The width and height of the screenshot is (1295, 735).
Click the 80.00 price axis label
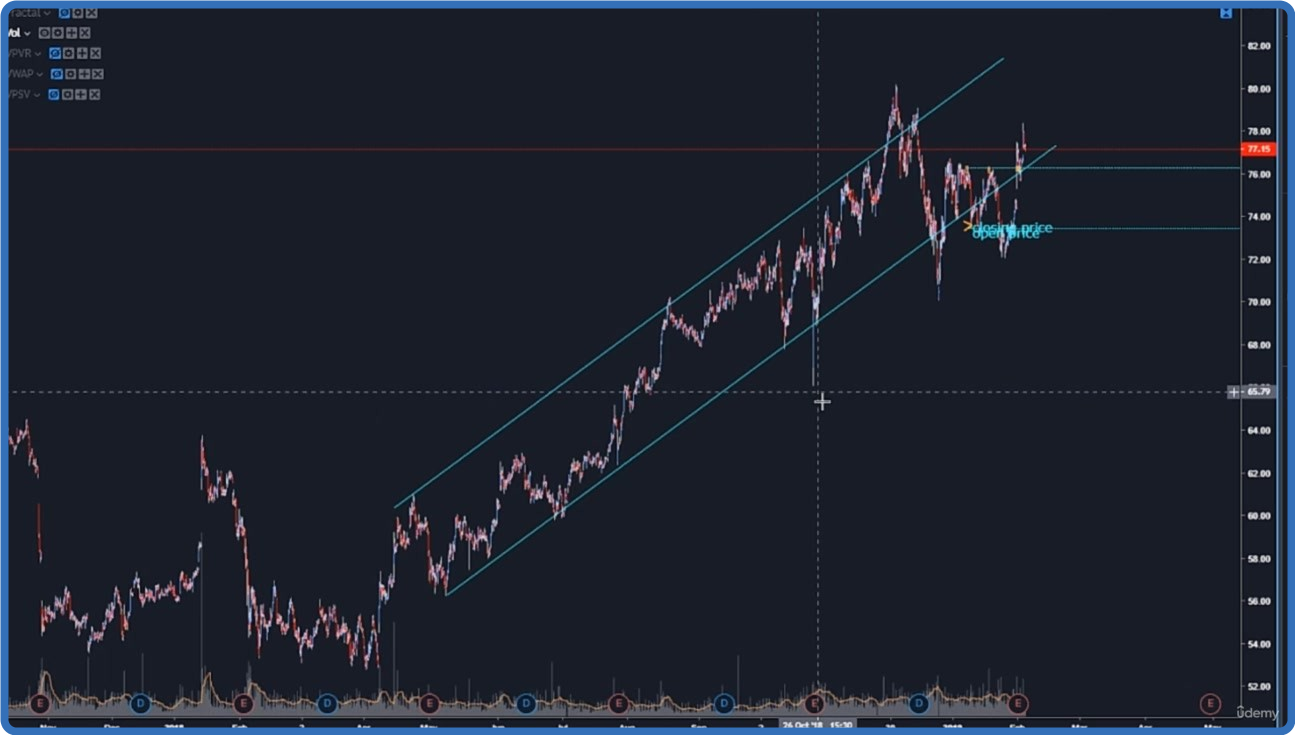[x=1258, y=89]
